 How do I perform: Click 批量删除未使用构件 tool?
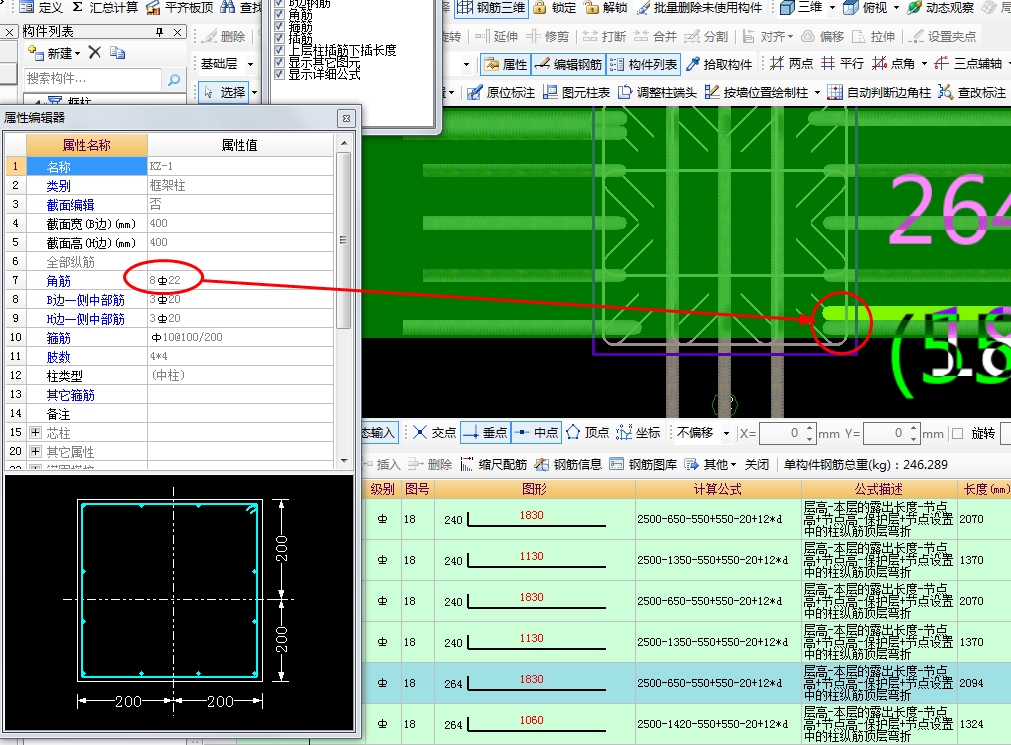point(700,7)
